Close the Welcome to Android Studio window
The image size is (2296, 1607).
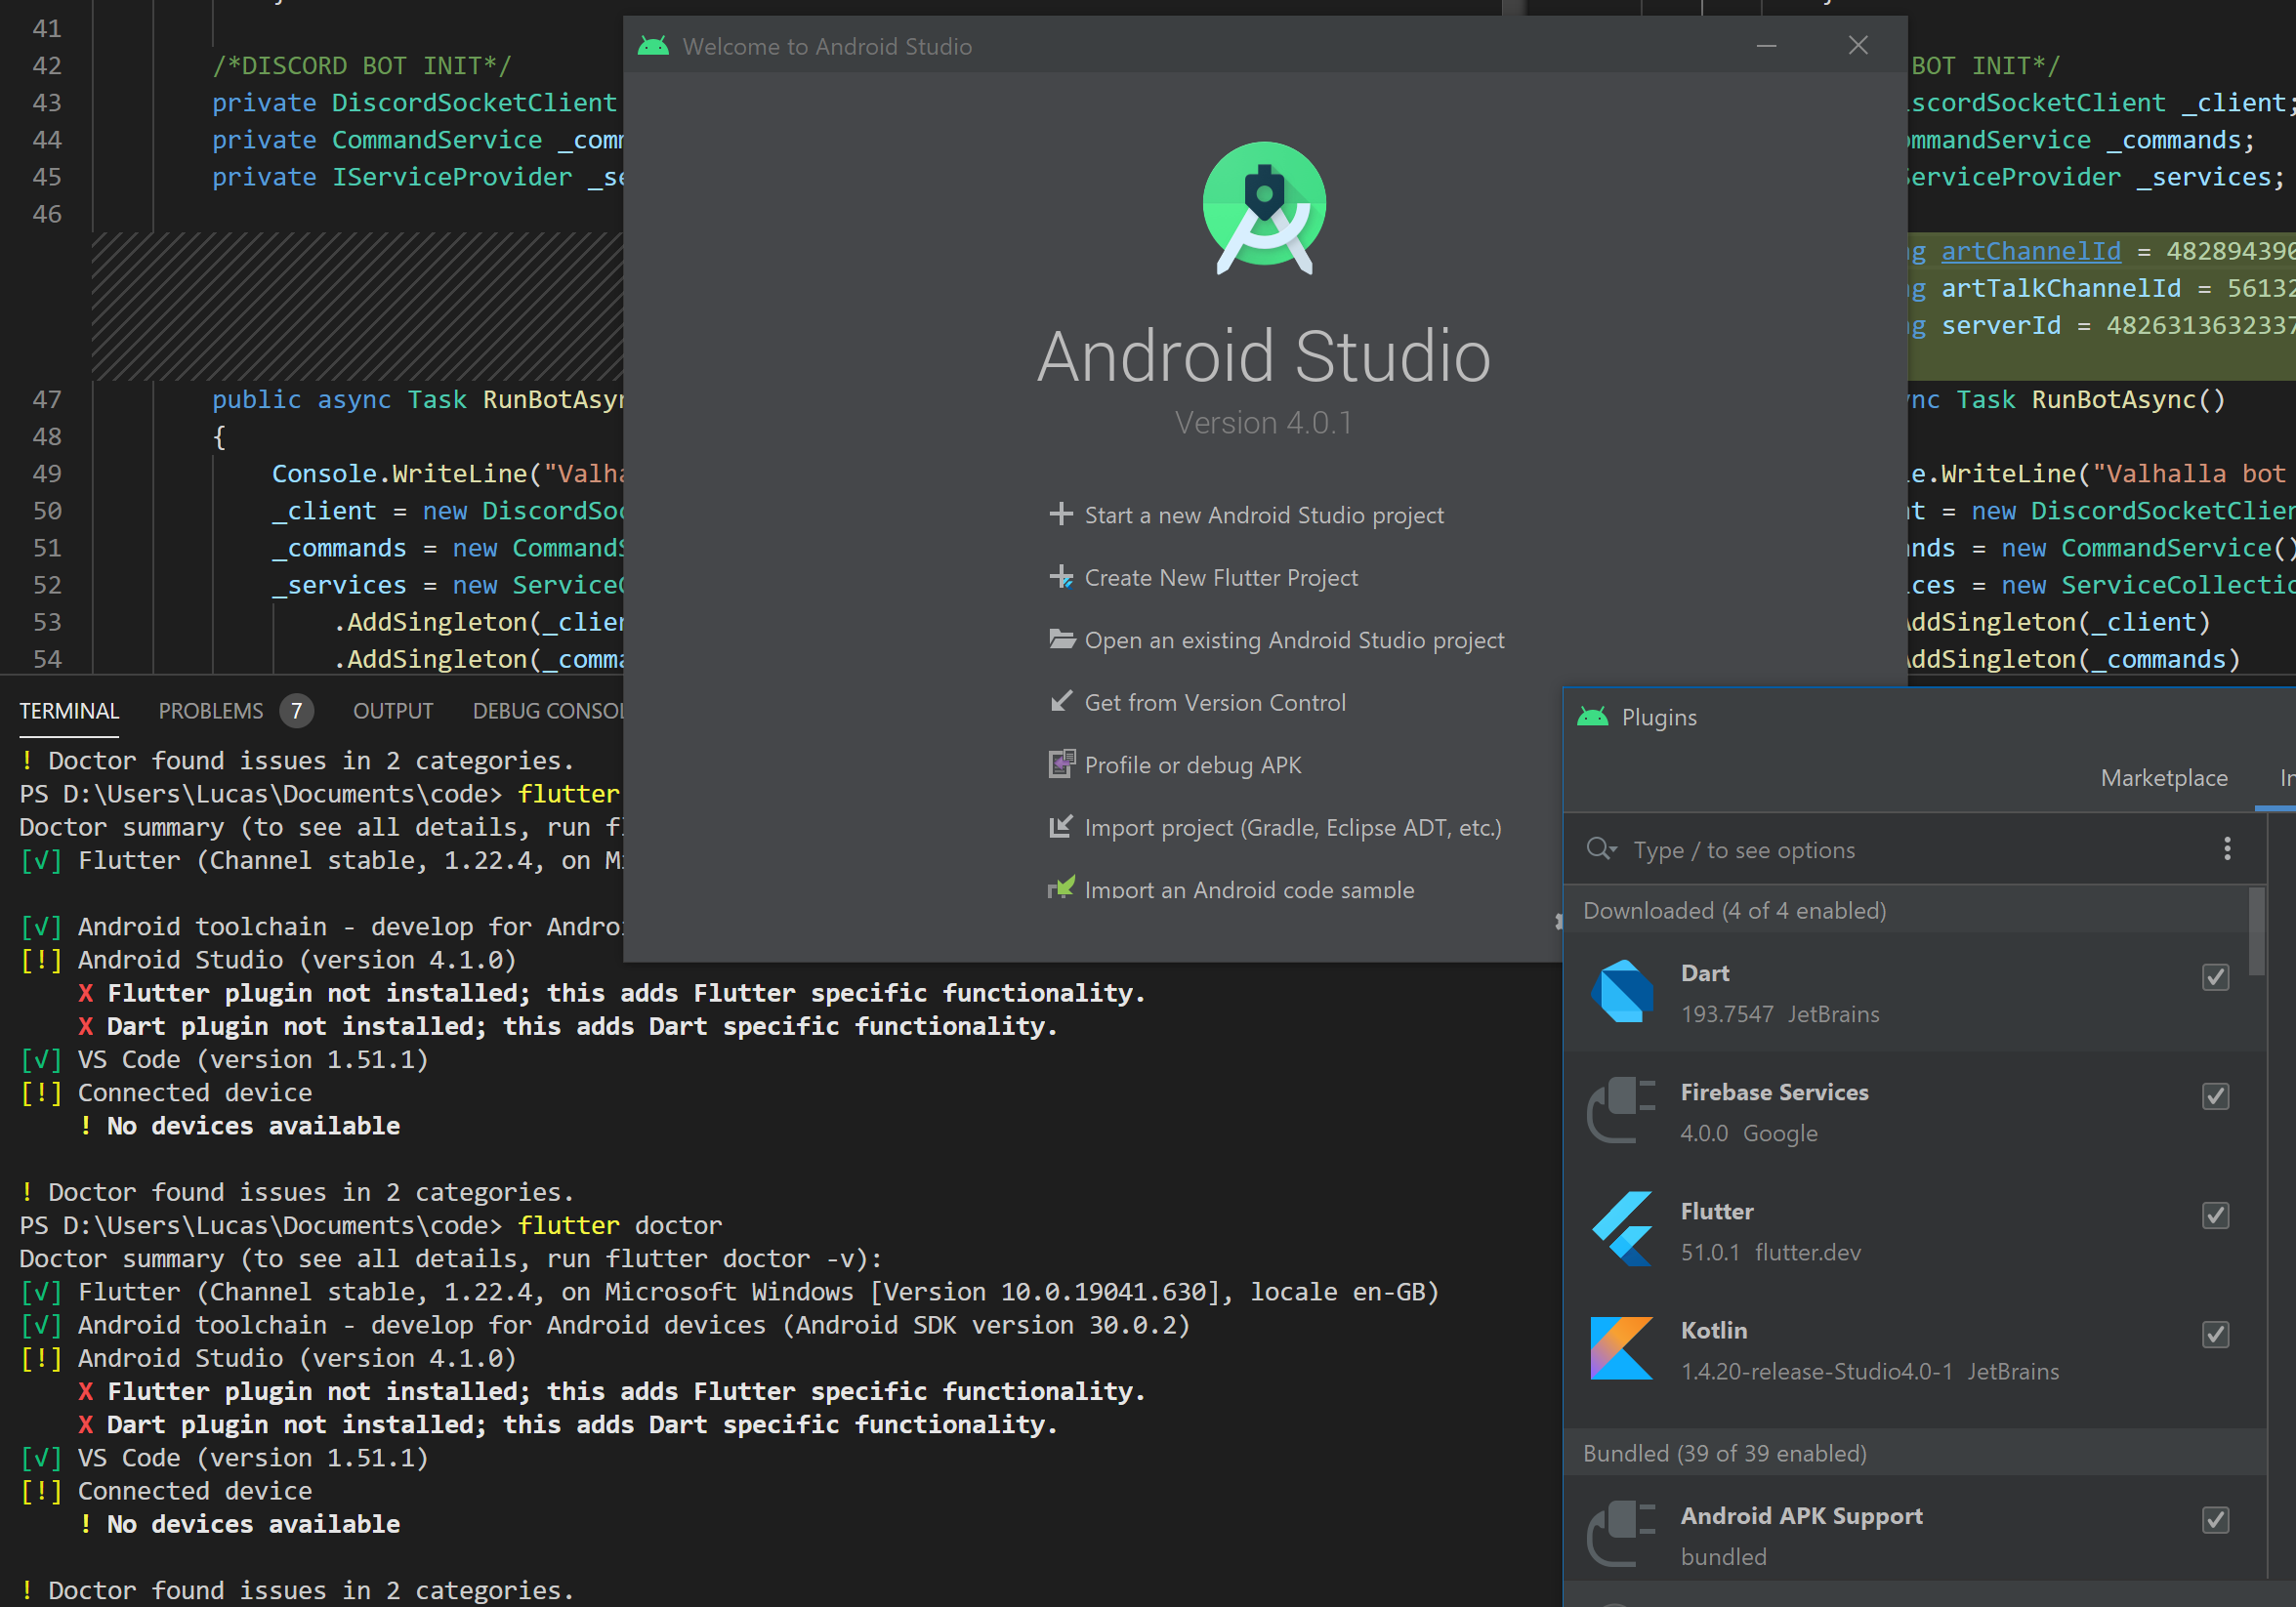pos(1858,46)
